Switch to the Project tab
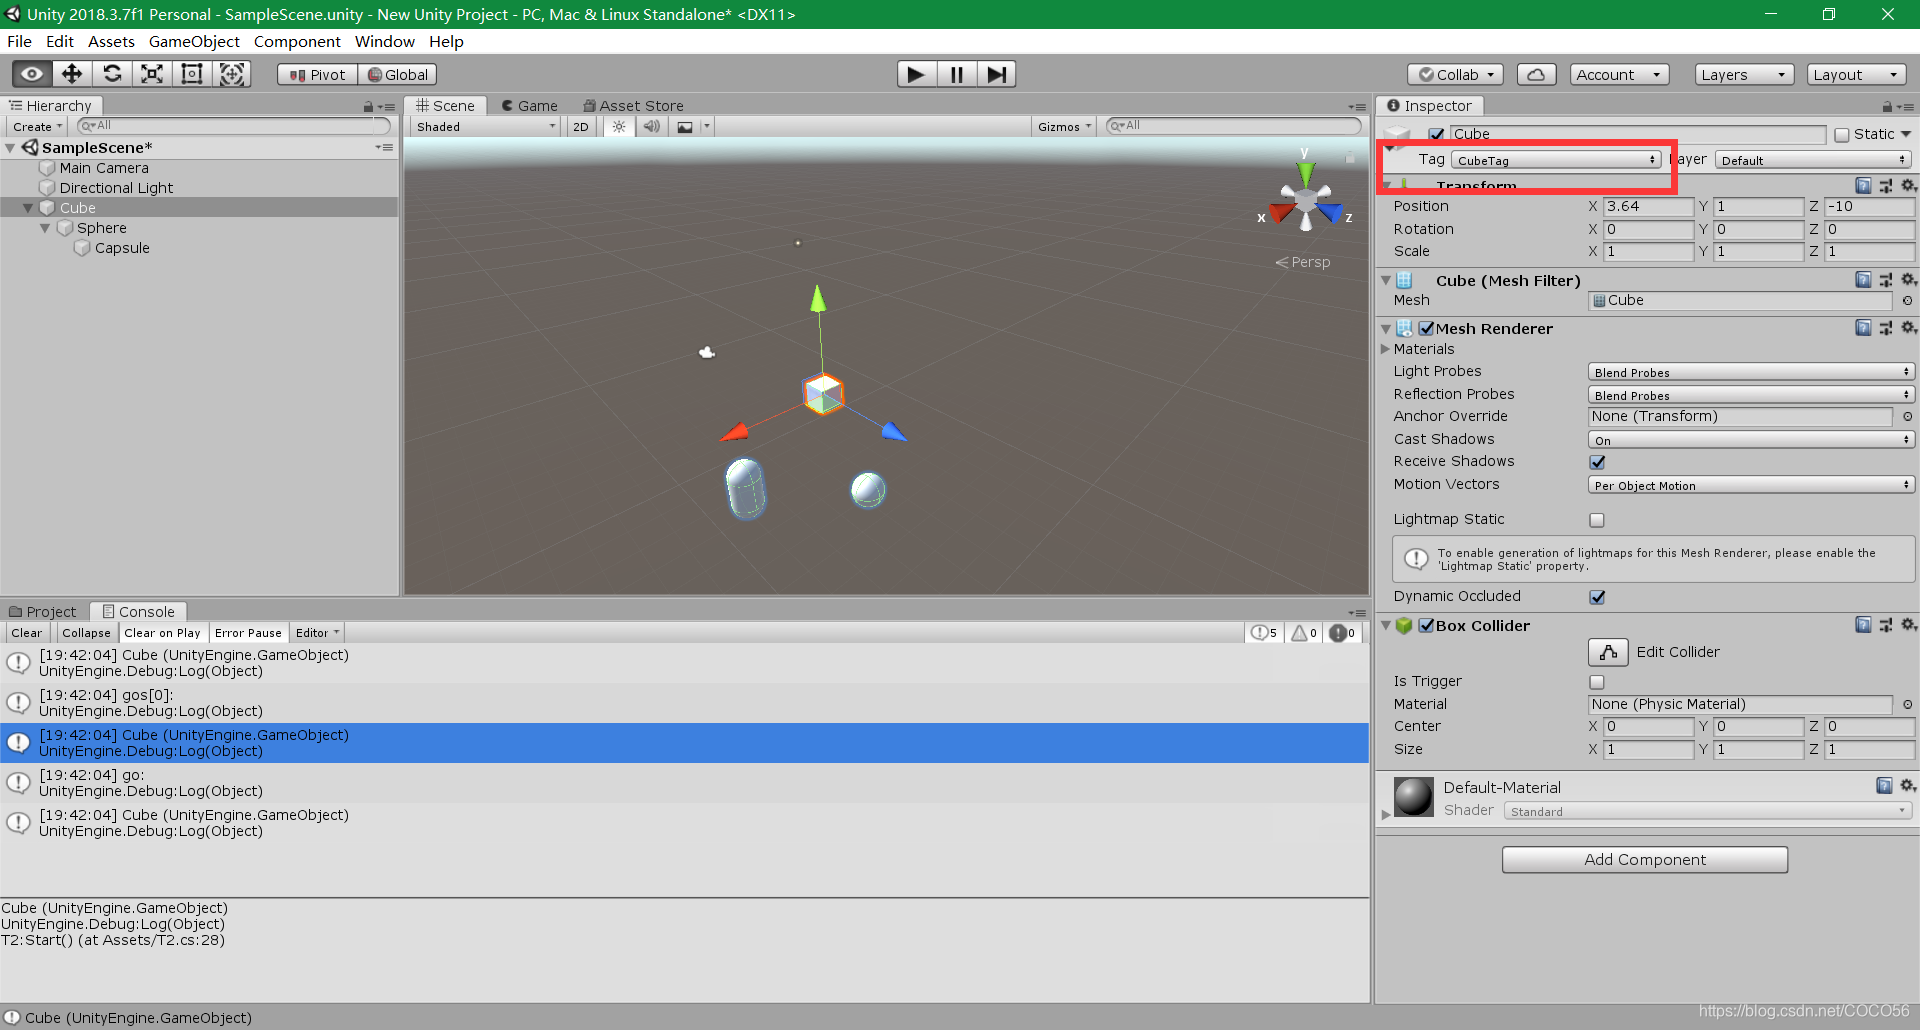The height and width of the screenshot is (1030, 1920). click(x=43, y=612)
